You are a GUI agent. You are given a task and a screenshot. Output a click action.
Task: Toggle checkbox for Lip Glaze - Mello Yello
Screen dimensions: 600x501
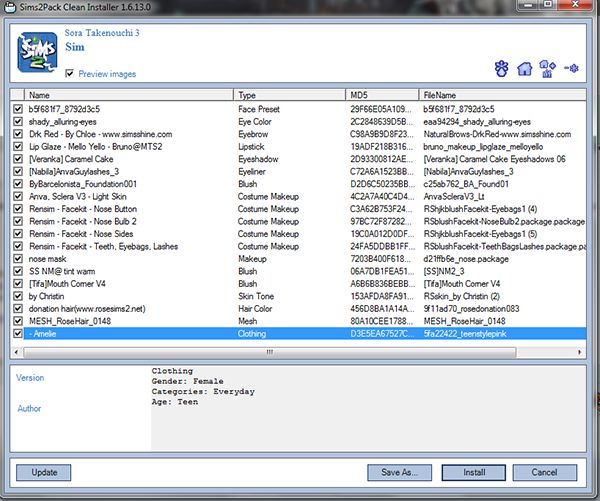[x=18, y=147]
